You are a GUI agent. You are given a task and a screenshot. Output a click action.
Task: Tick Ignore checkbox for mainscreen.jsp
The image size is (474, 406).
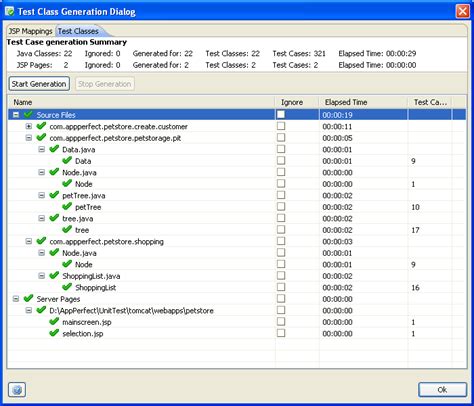(x=281, y=322)
